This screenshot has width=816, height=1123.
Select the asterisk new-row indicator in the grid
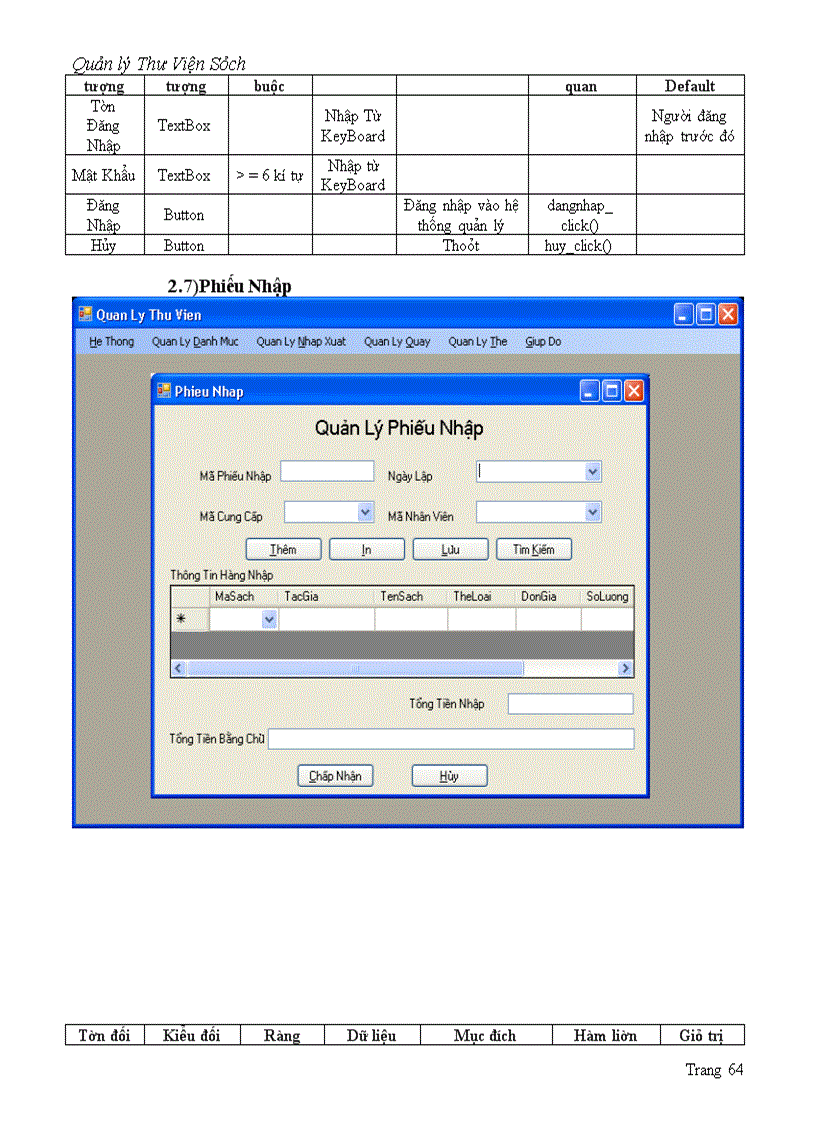tap(183, 618)
